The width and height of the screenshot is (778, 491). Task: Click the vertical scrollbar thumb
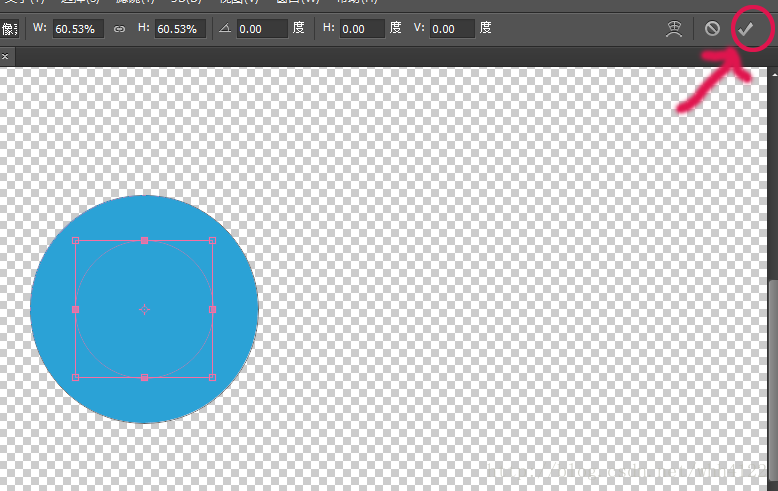tap(774, 382)
